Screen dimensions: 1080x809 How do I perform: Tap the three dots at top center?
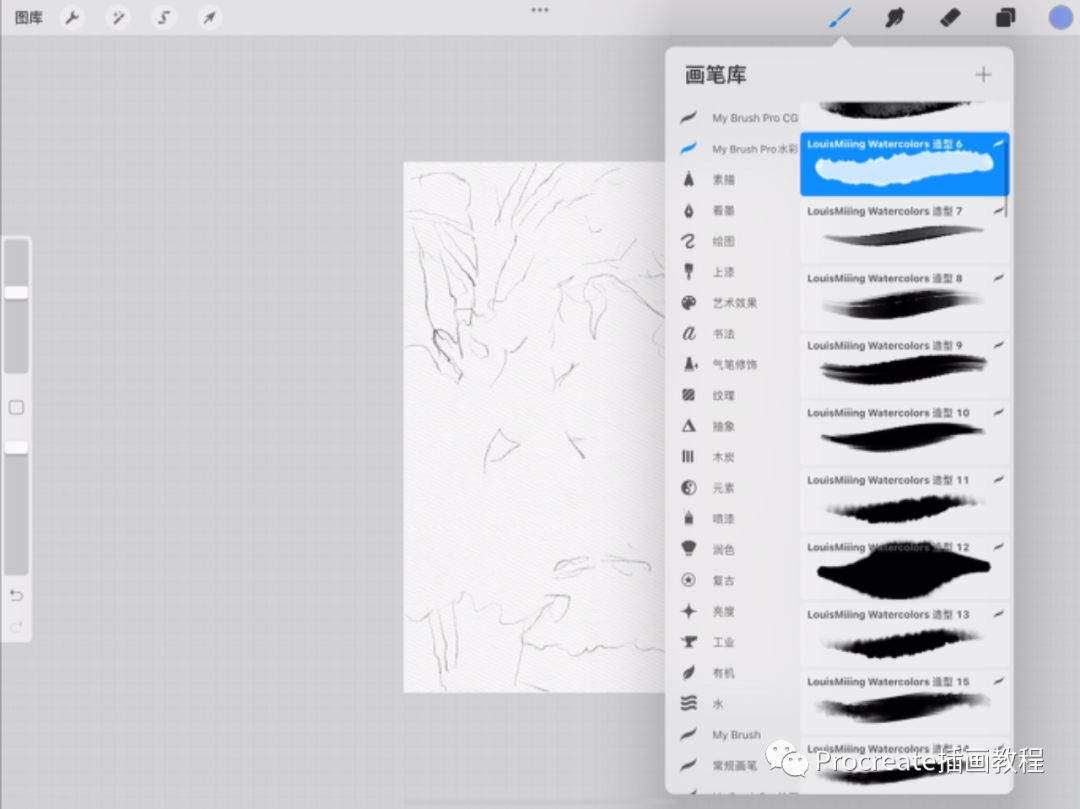tap(540, 10)
